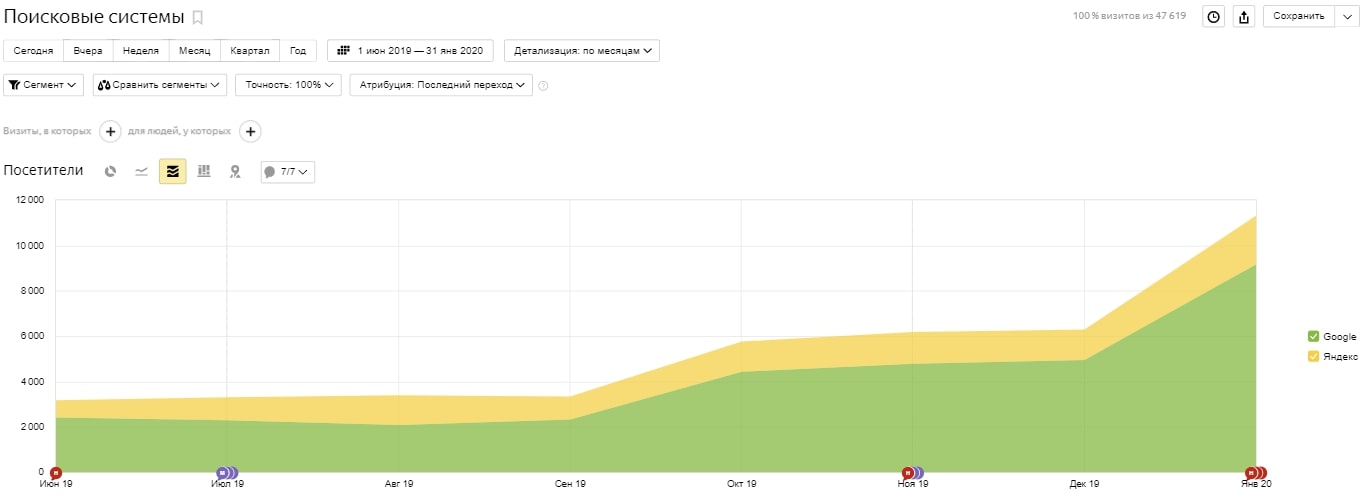Open the Детализация: по месяцам dropdown

click(x=582, y=50)
